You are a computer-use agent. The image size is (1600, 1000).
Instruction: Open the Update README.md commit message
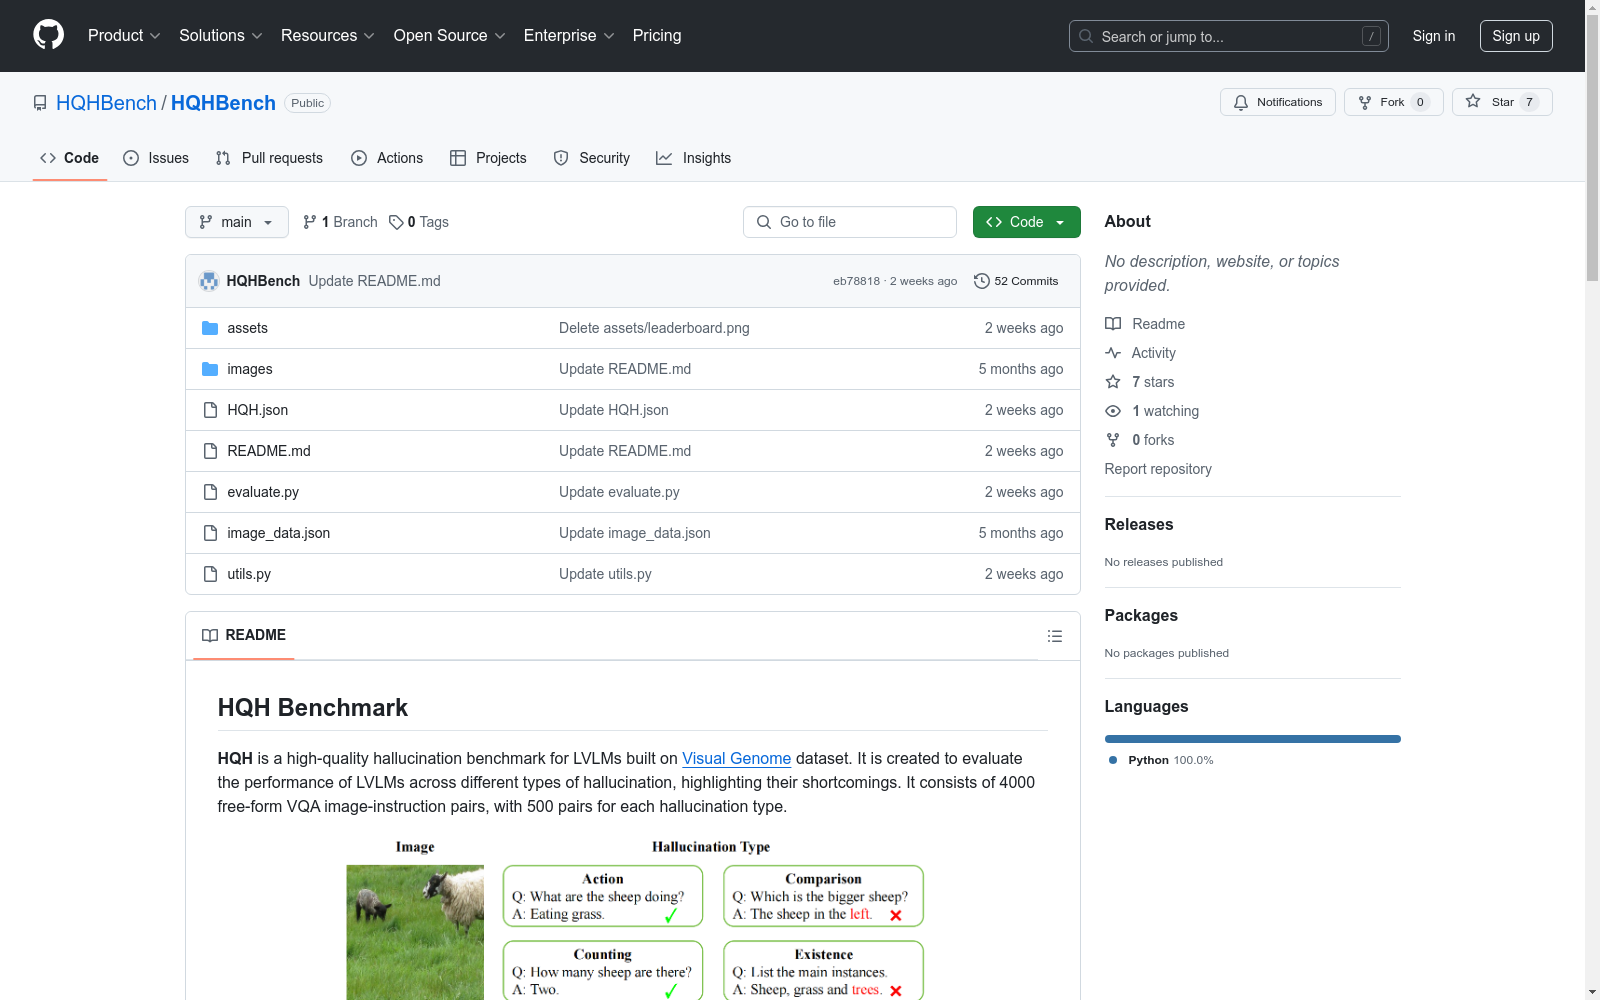(x=374, y=281)
